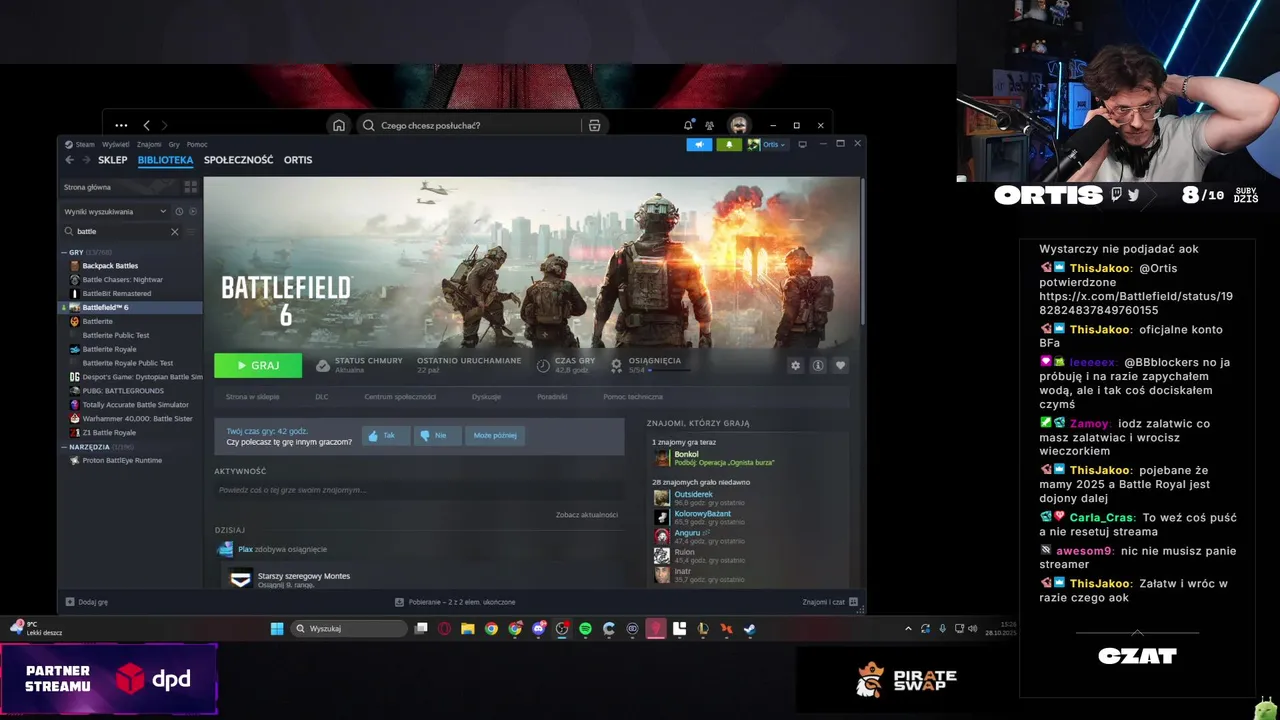
Task: Open the ORTIS profile tab
Action: click(298, 160)
